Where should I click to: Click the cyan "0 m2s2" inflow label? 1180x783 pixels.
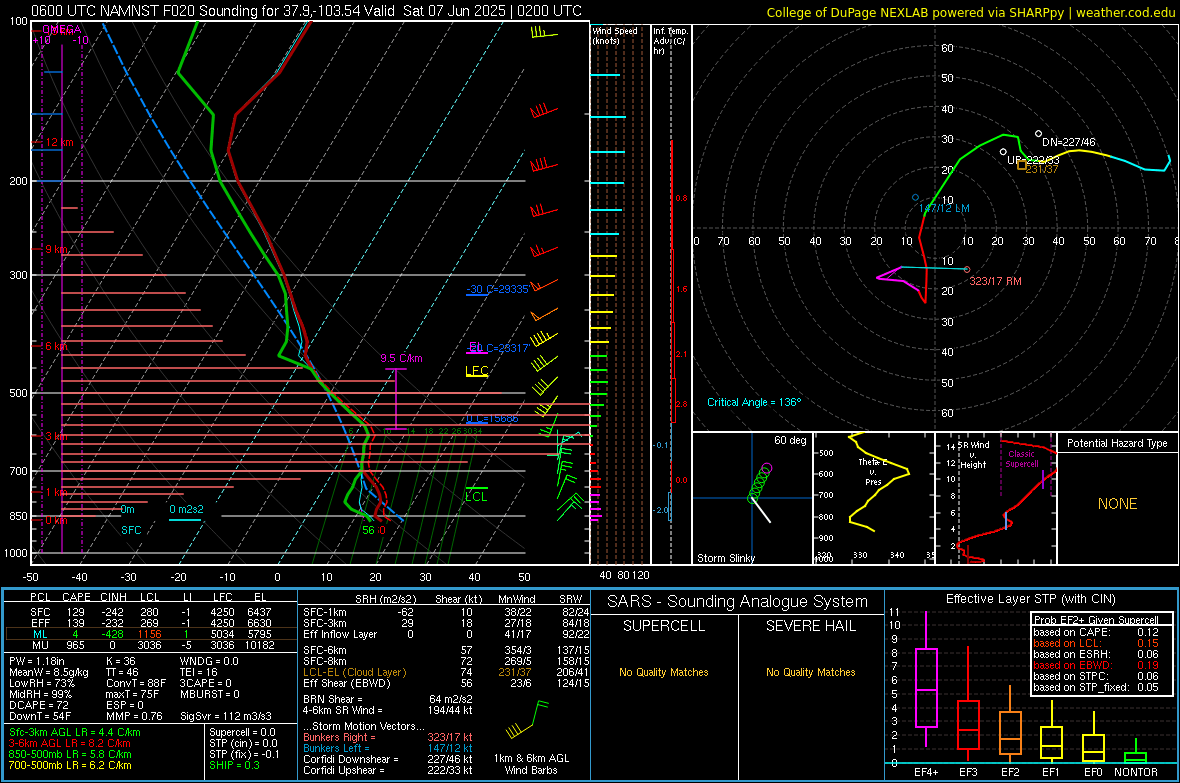tap(186, 510)
